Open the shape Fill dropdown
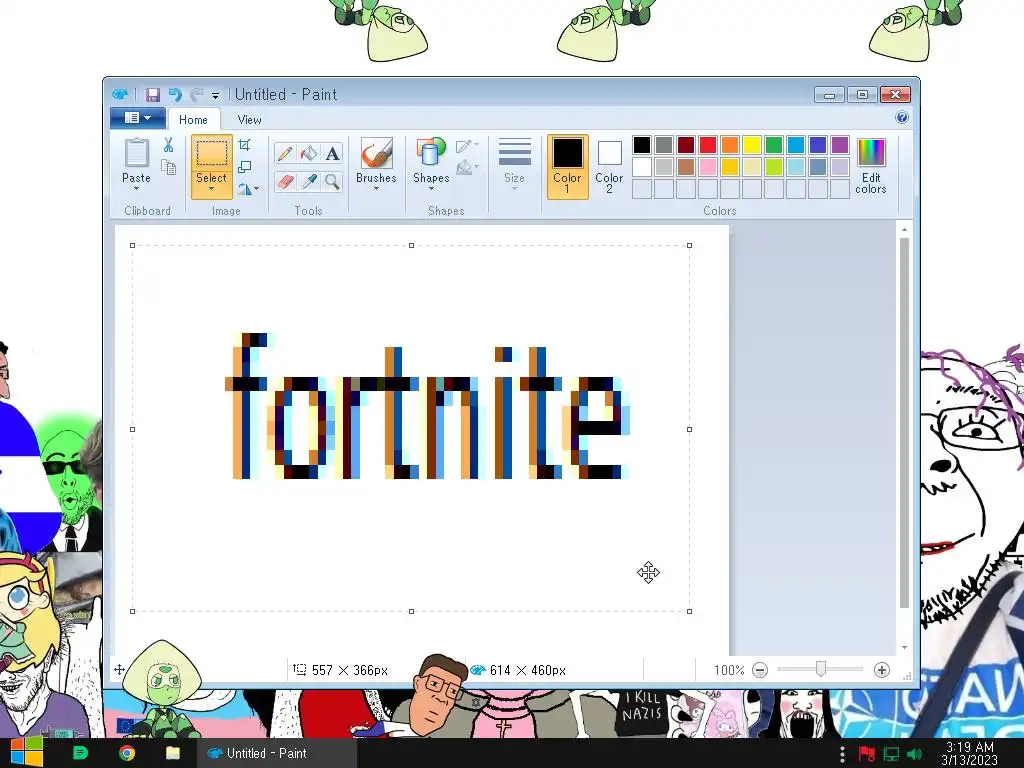 (x=467, y=168)
